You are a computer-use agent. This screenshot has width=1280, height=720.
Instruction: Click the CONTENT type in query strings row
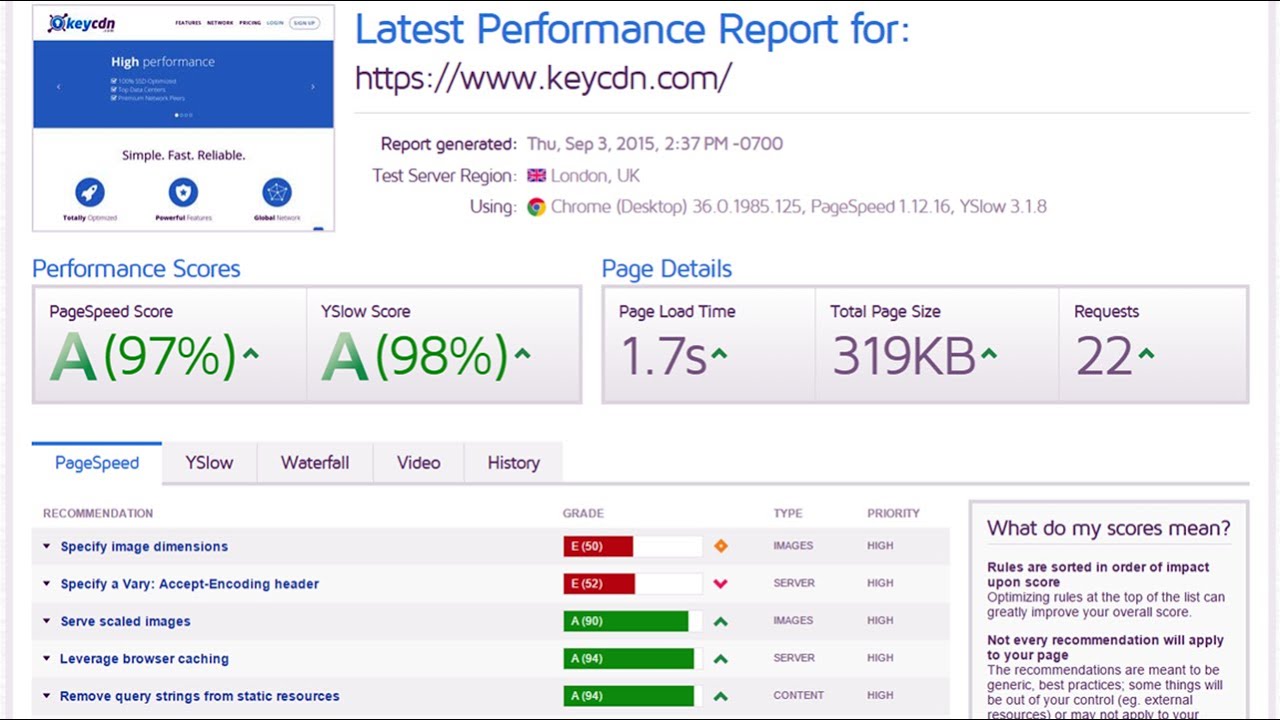point(799,695)
